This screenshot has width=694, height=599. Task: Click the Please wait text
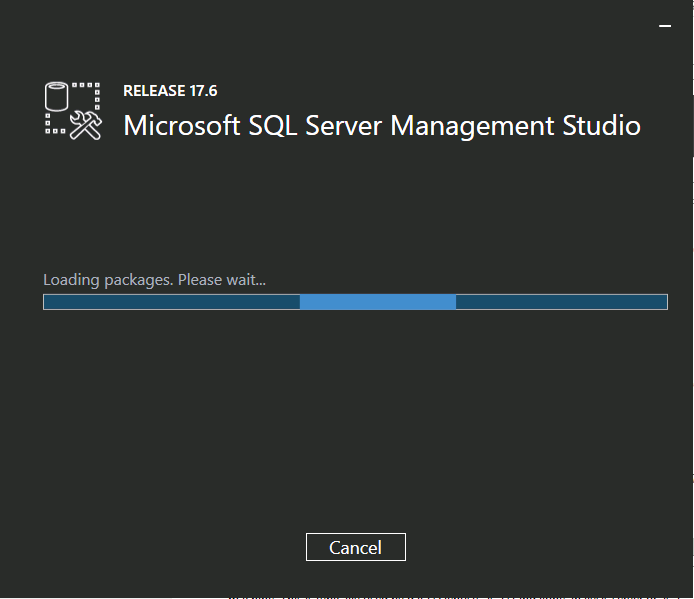(222, 280)
